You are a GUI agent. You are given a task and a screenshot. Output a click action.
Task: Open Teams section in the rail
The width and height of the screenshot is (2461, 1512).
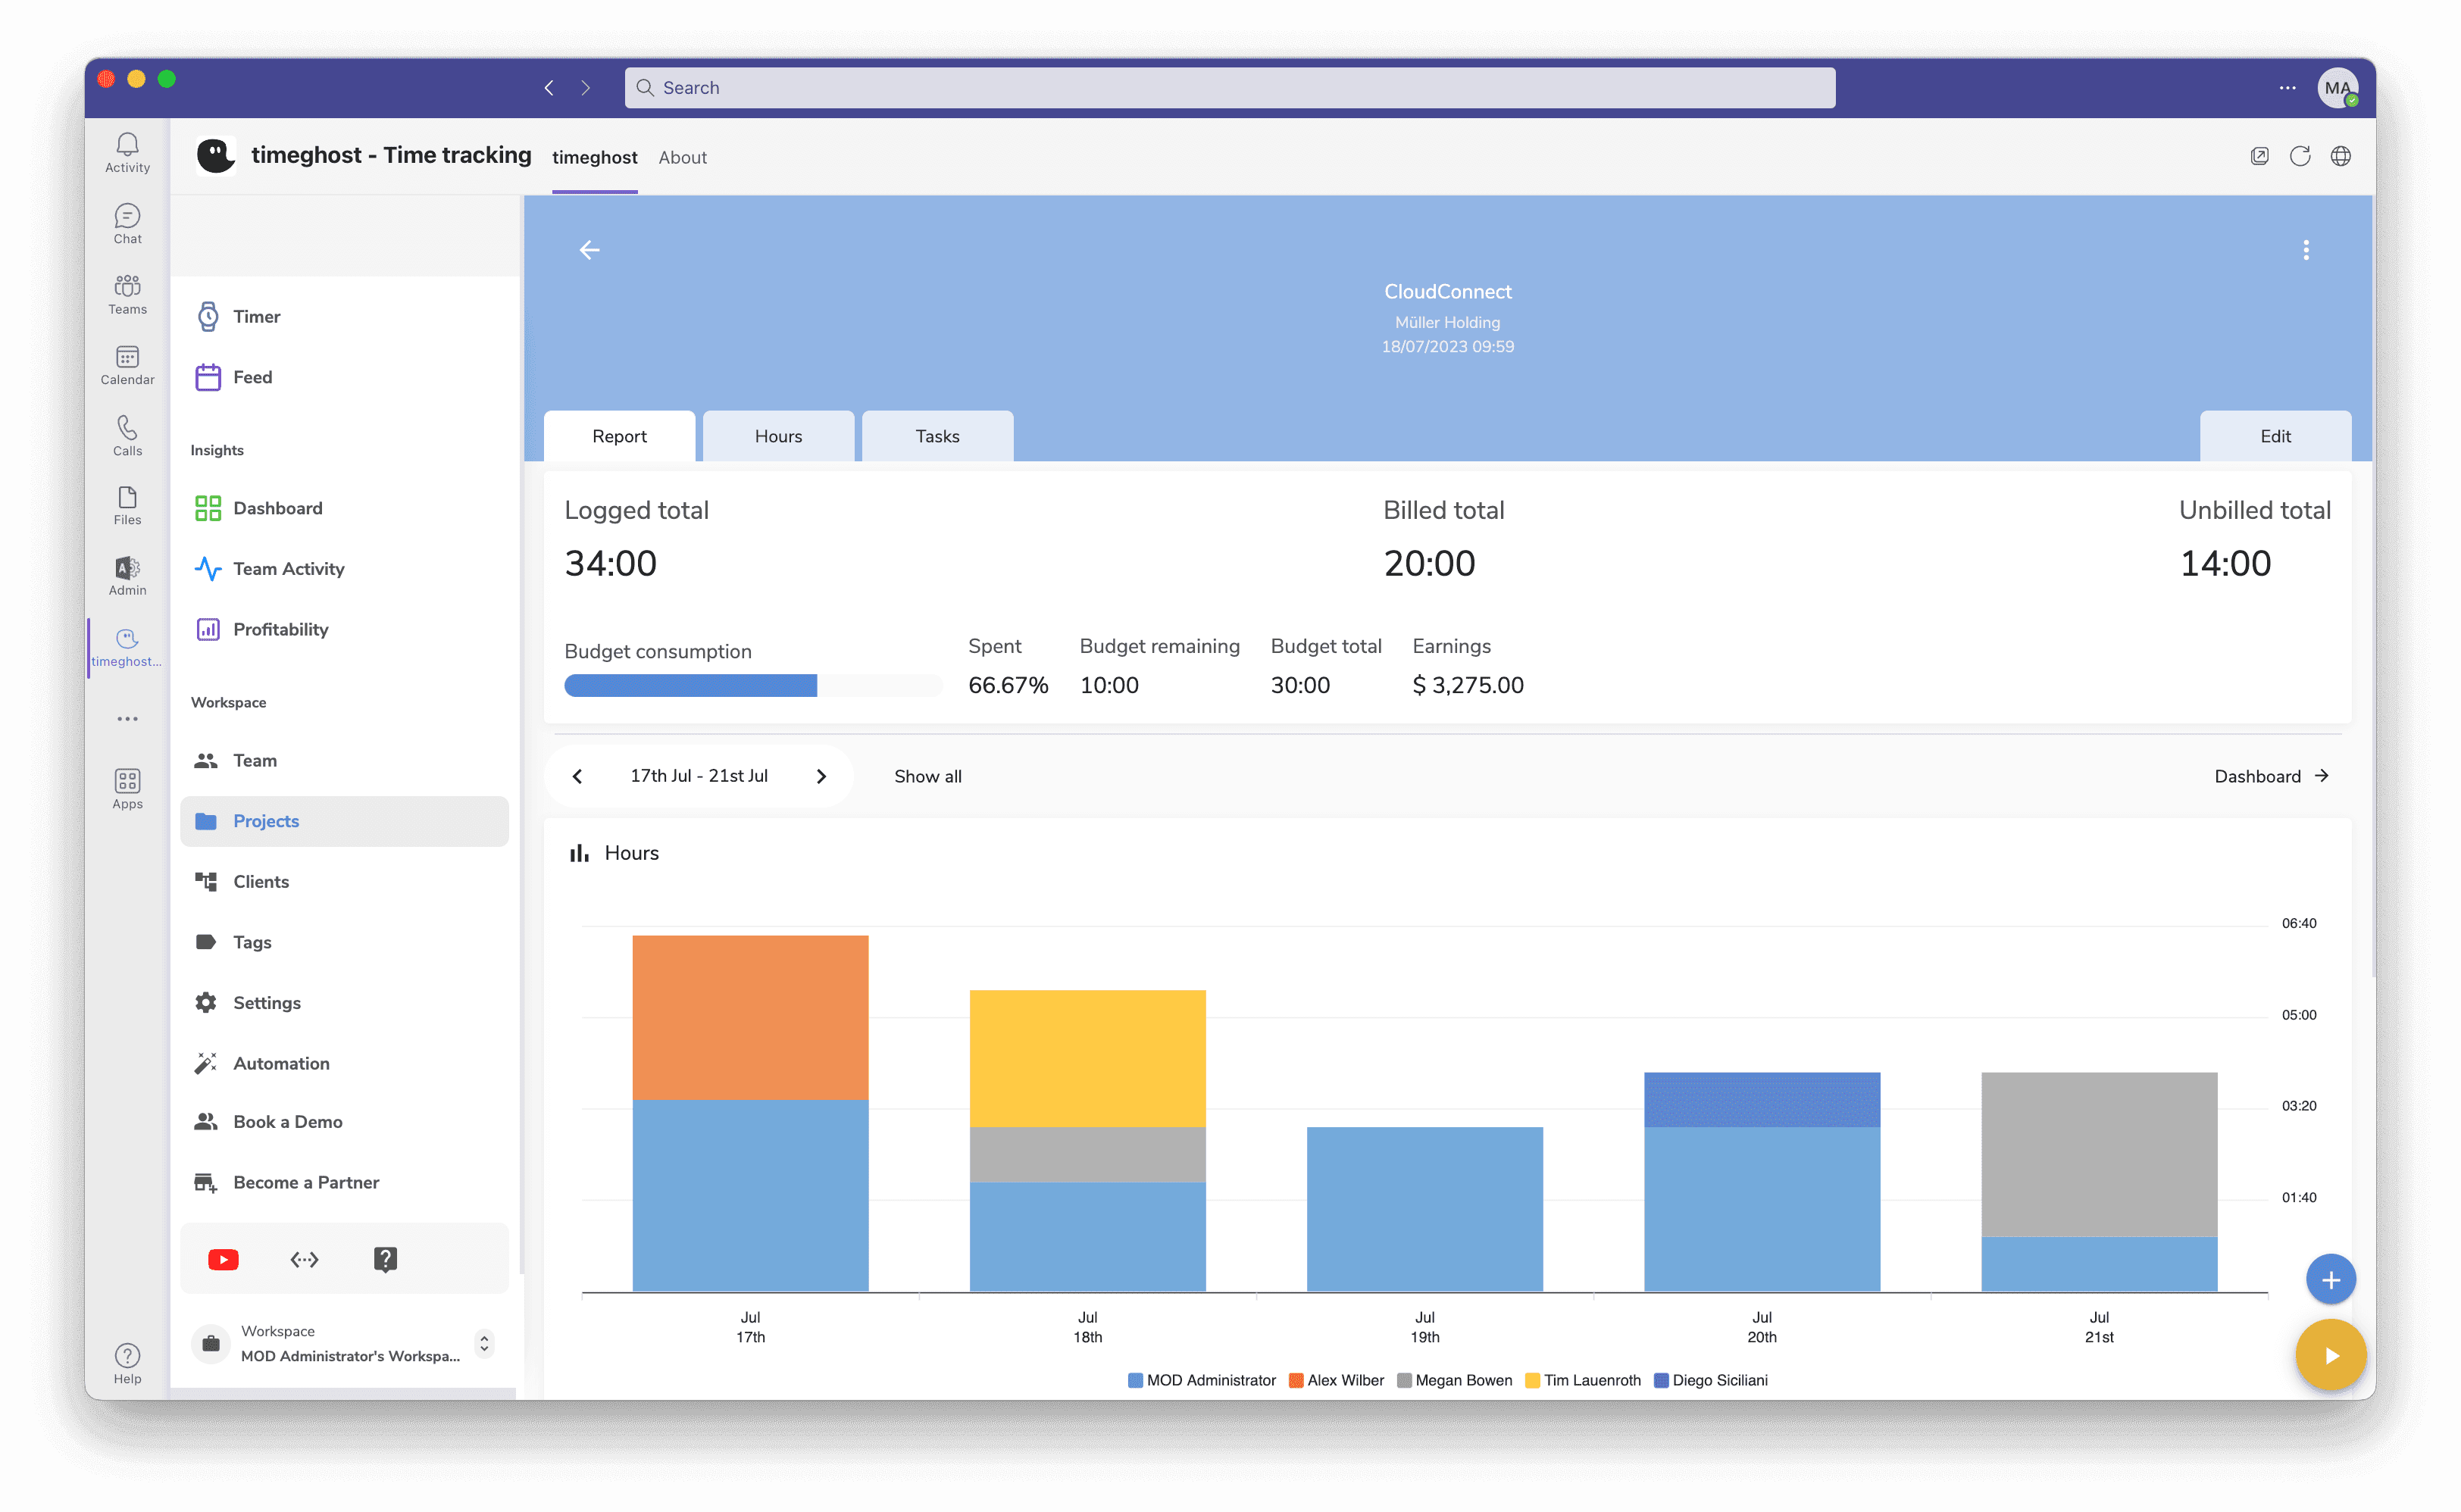127,295
